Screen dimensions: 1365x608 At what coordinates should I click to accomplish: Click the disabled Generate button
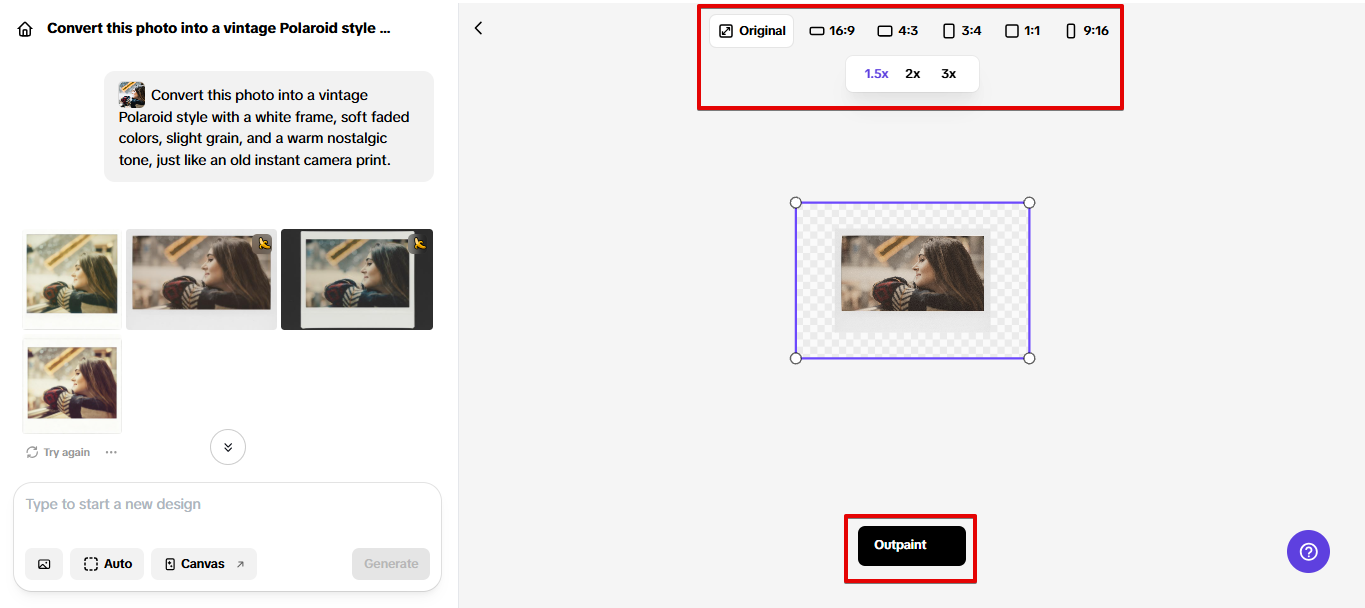[391, 564]
